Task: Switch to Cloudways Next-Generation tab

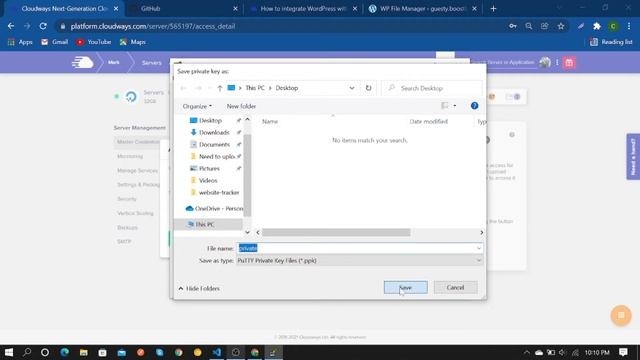Action: click(64, 8)
